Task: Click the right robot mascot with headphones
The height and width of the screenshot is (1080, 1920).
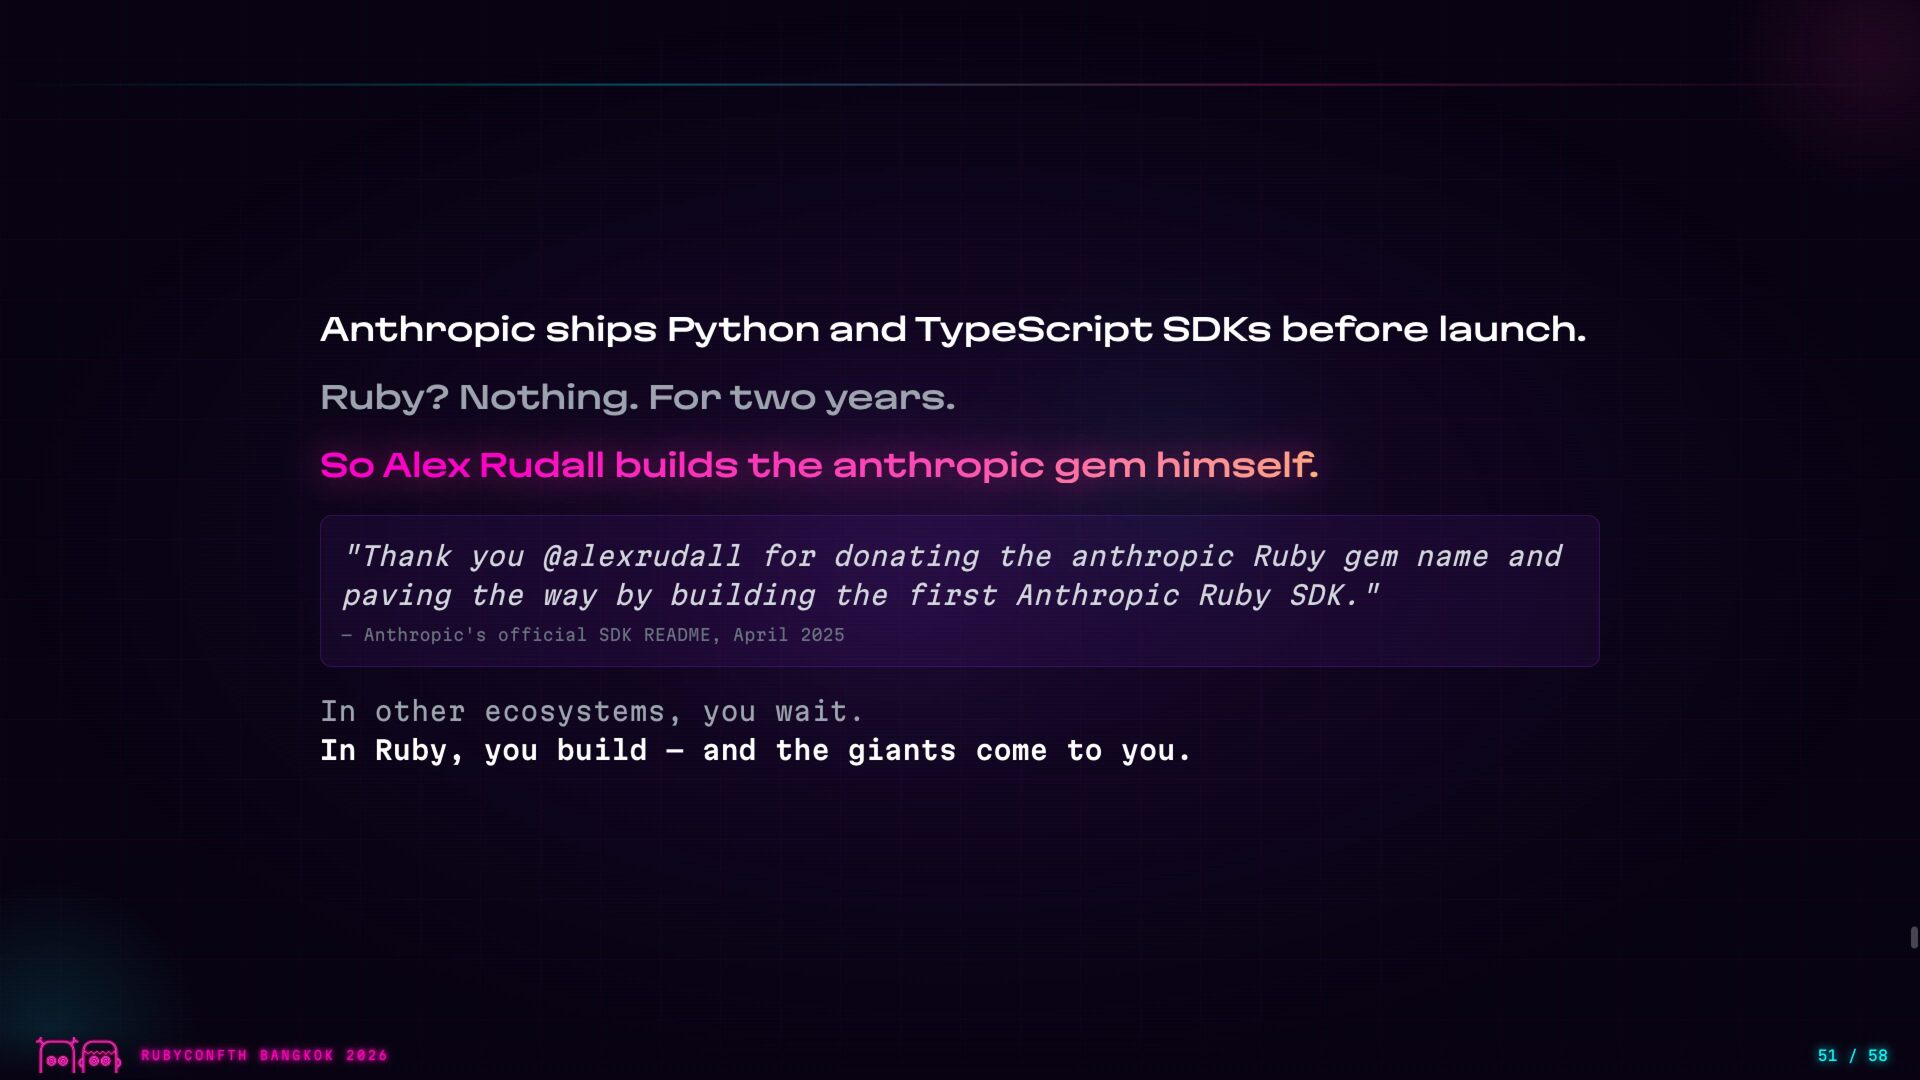Action: (x=100, y=1056)
